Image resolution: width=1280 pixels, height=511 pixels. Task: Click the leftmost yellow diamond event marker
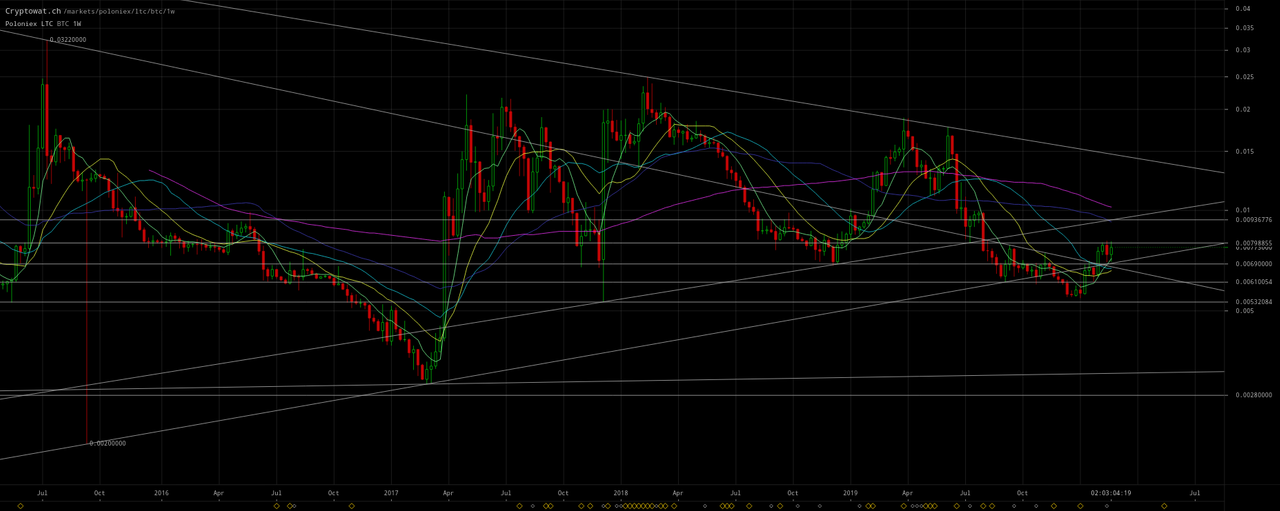pos(20,506)
